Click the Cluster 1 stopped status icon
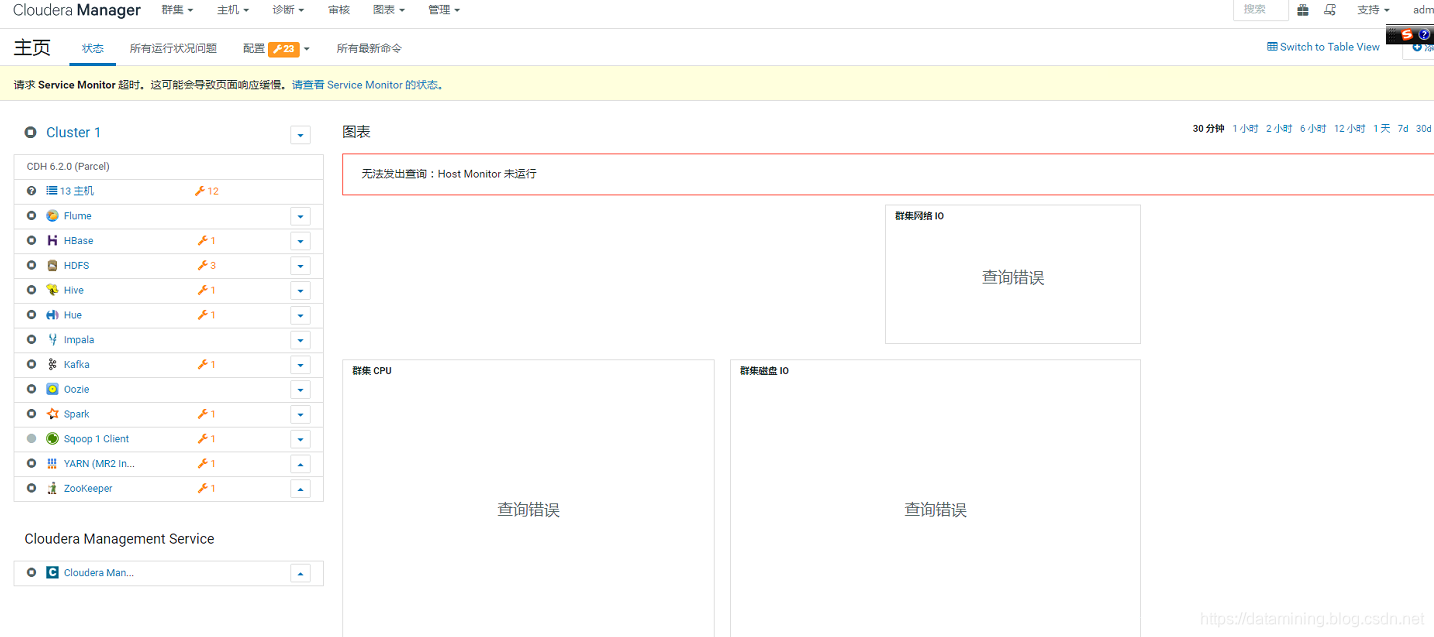The height and width of the screenshot is (637, 1434). (x=31, y=132)
